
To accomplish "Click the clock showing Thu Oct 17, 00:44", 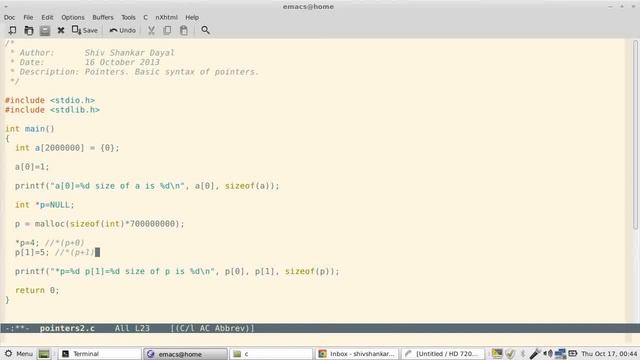I will coord(609,353).
